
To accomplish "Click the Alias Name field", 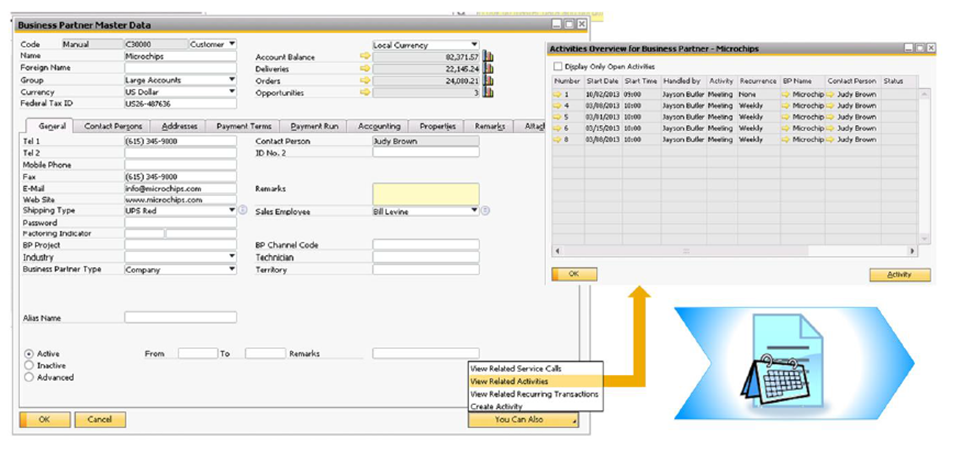I will click(180, 317).
